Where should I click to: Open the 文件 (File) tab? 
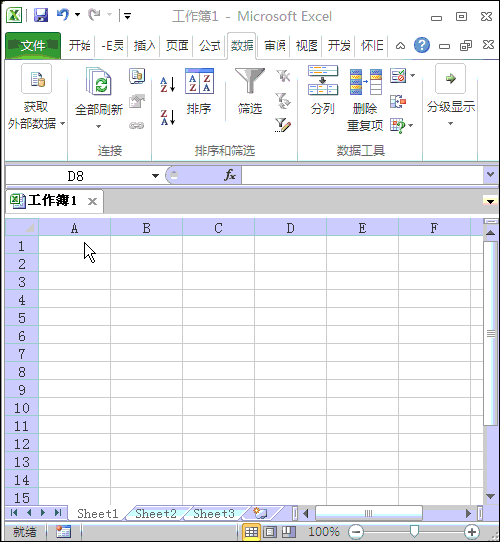33,45
